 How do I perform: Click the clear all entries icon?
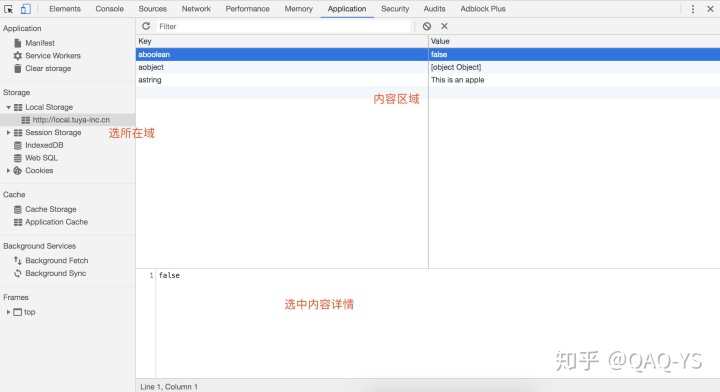coord(427,26)
